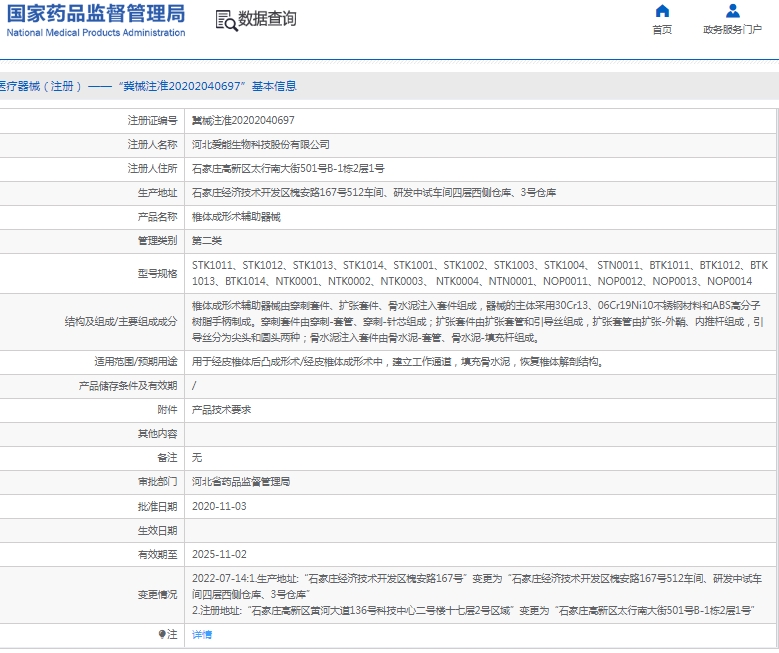Click the product name 椎体成形术辅助器械
Image resolution: width=779 pixels, height=653 pixels.
(x=236, y=217)
